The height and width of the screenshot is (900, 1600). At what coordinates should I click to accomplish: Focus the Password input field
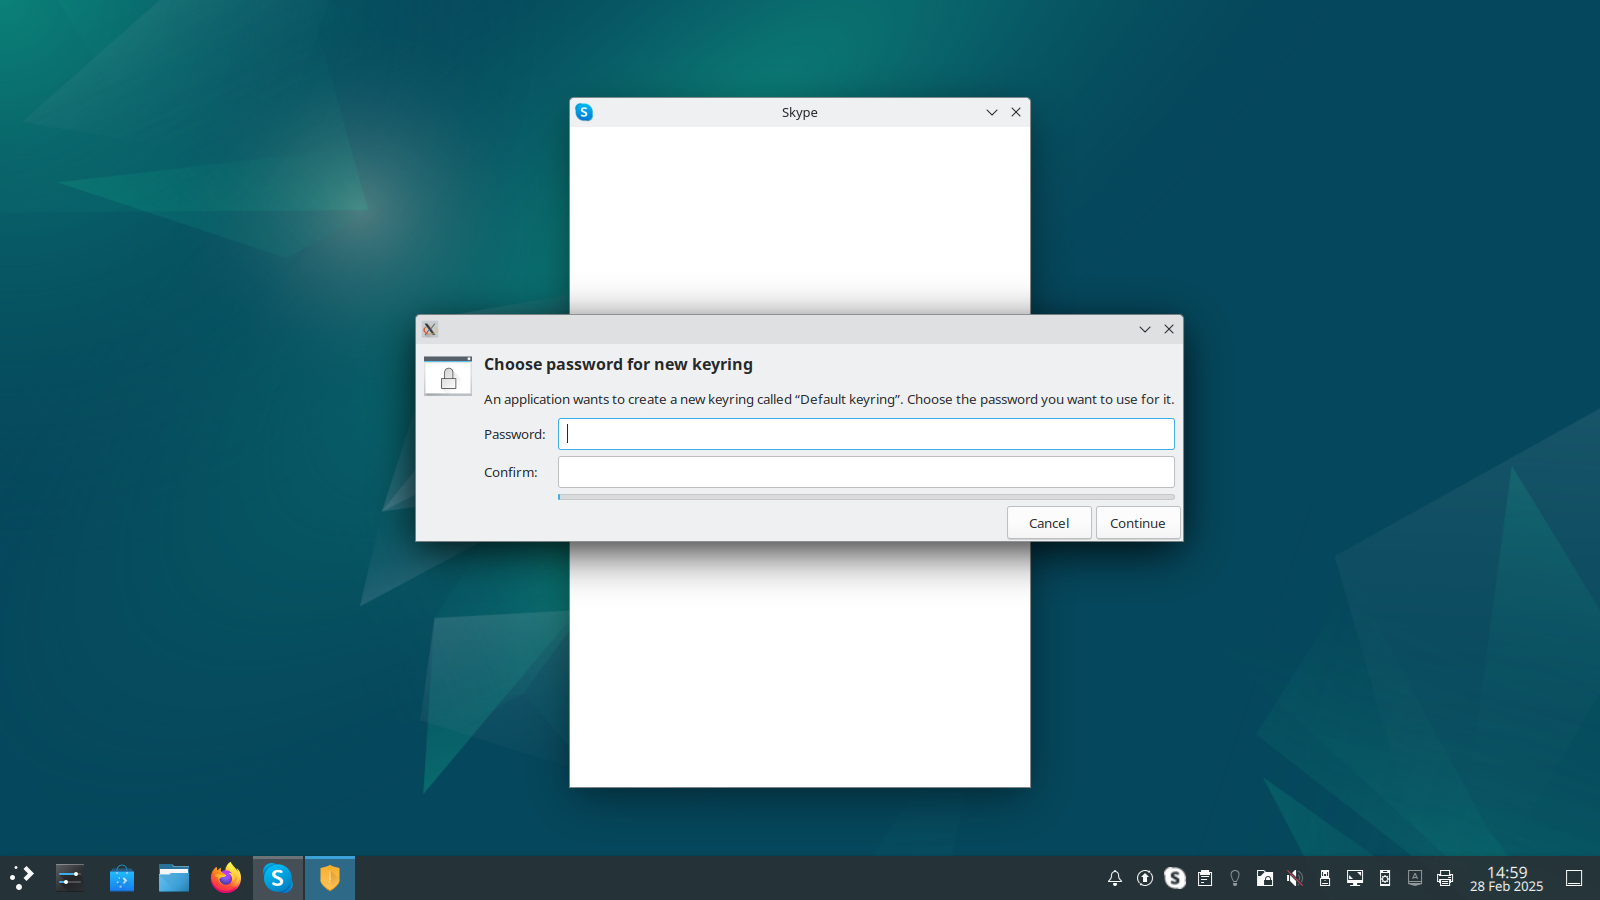click(866, 434)
